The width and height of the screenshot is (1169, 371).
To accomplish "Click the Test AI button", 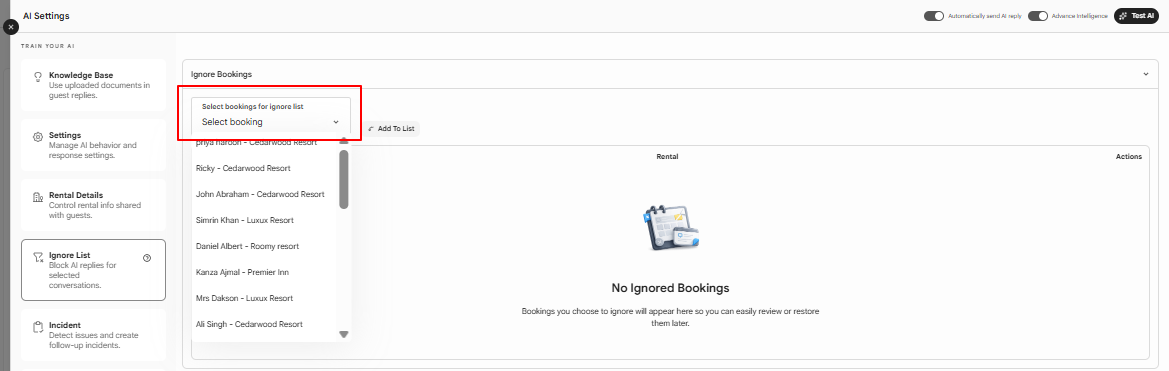I will 1136,16.
